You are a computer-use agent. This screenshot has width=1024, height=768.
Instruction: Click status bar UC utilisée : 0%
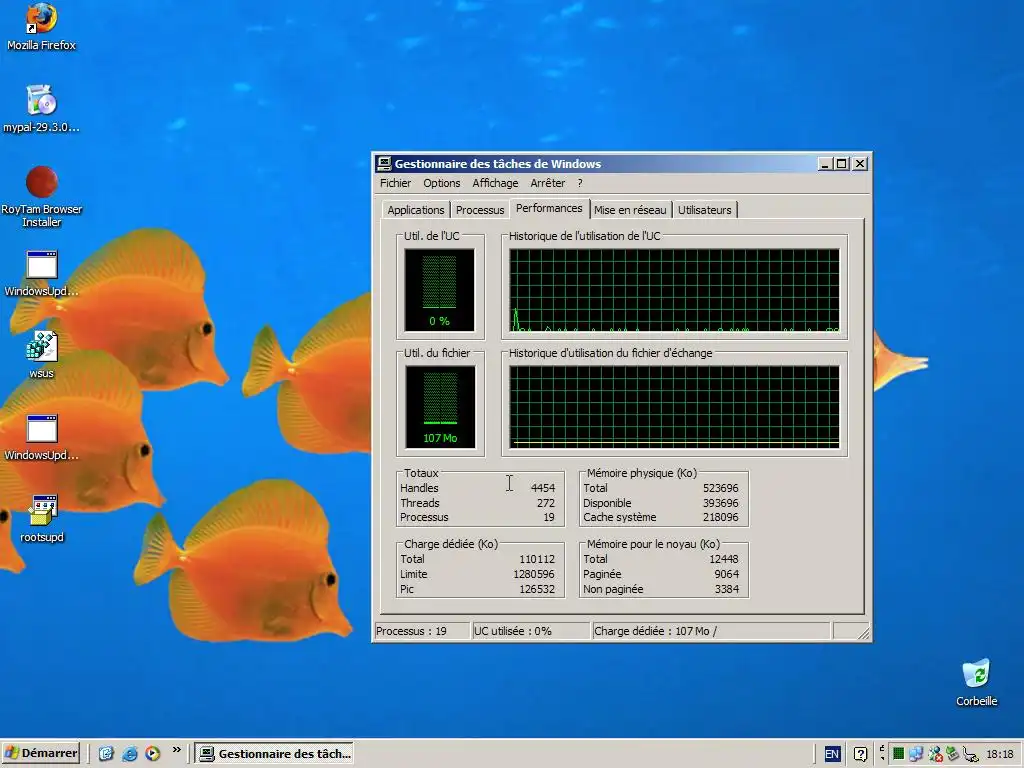coord(531,631)
